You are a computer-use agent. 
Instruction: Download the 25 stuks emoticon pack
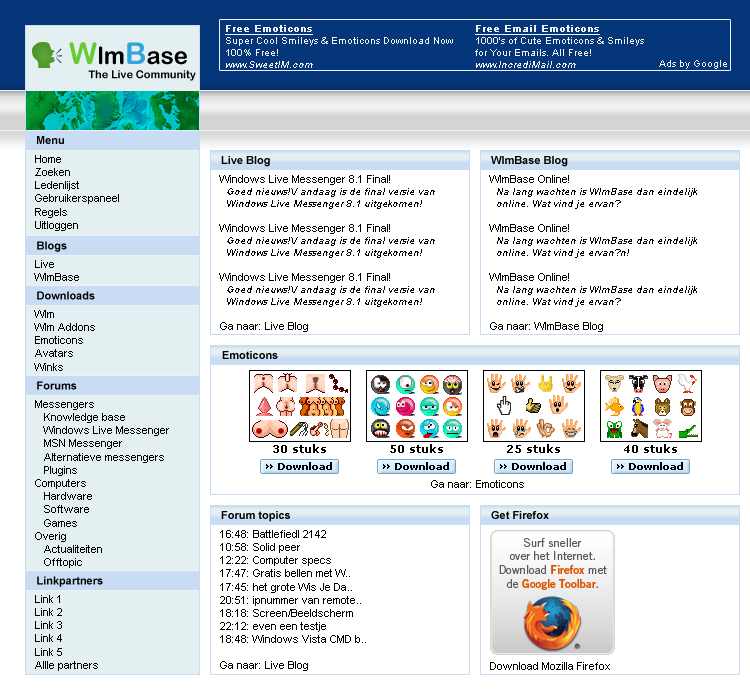click(533, 467)
